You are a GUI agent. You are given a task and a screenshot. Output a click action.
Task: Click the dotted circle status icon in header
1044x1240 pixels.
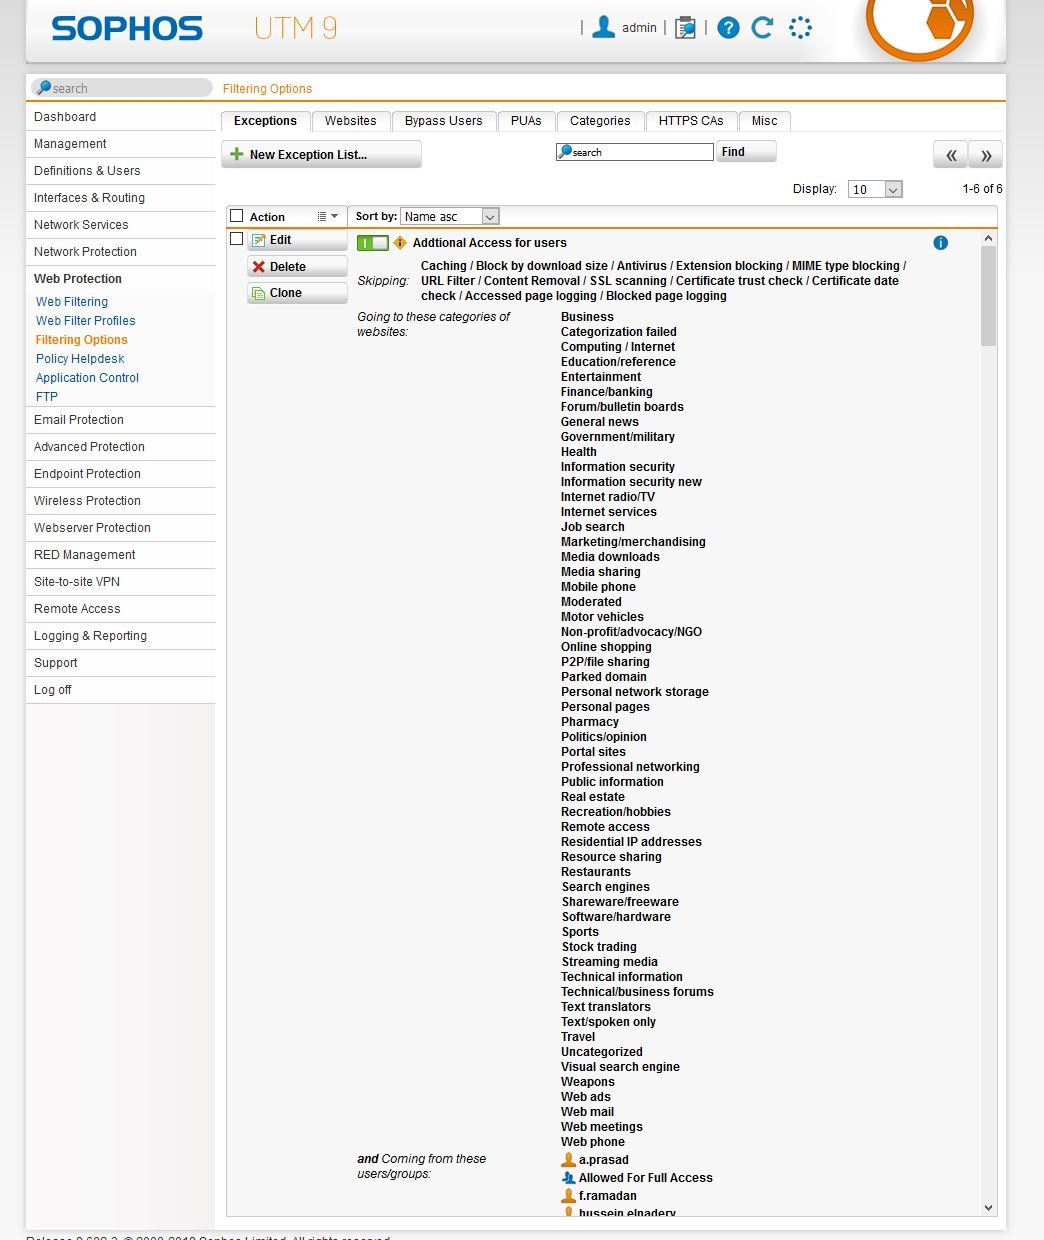(800, 28)
